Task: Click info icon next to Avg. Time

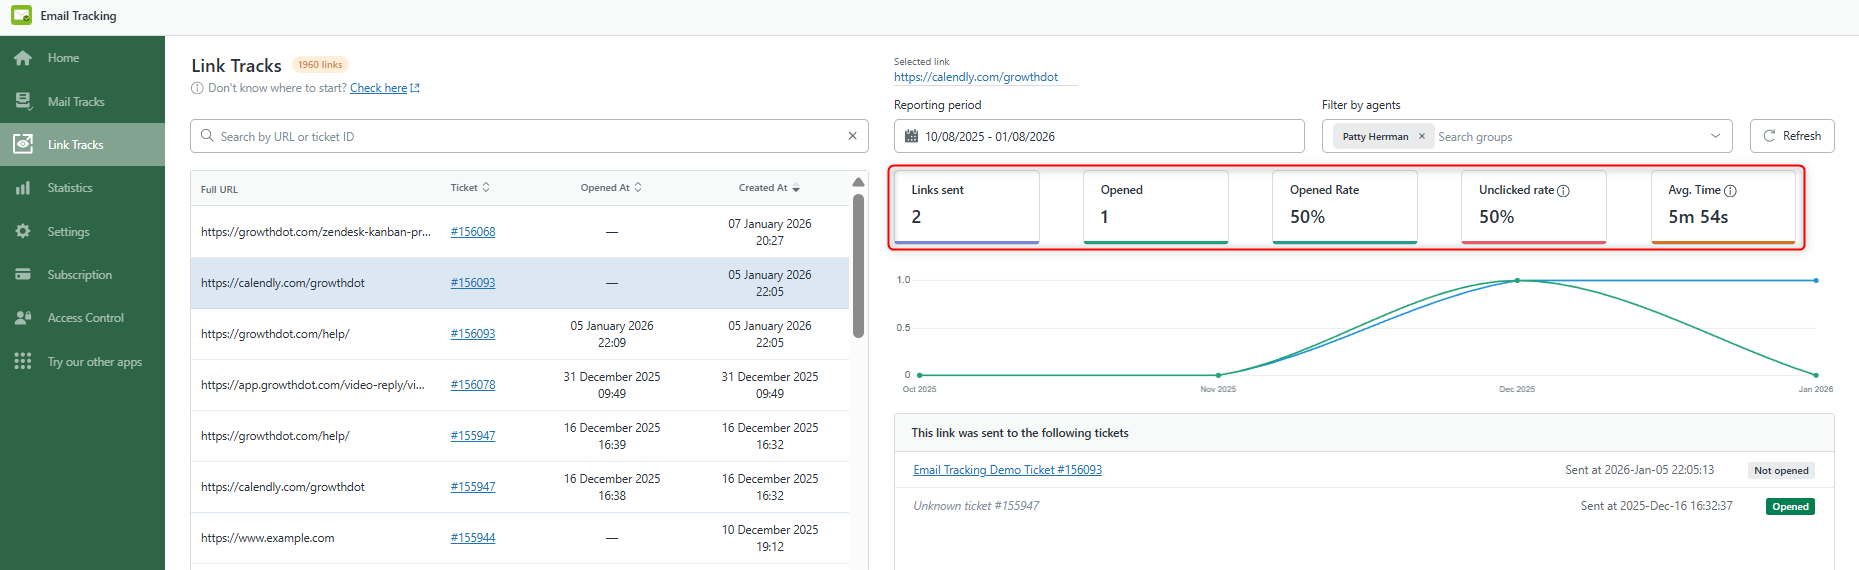Action: [1730, 191]
